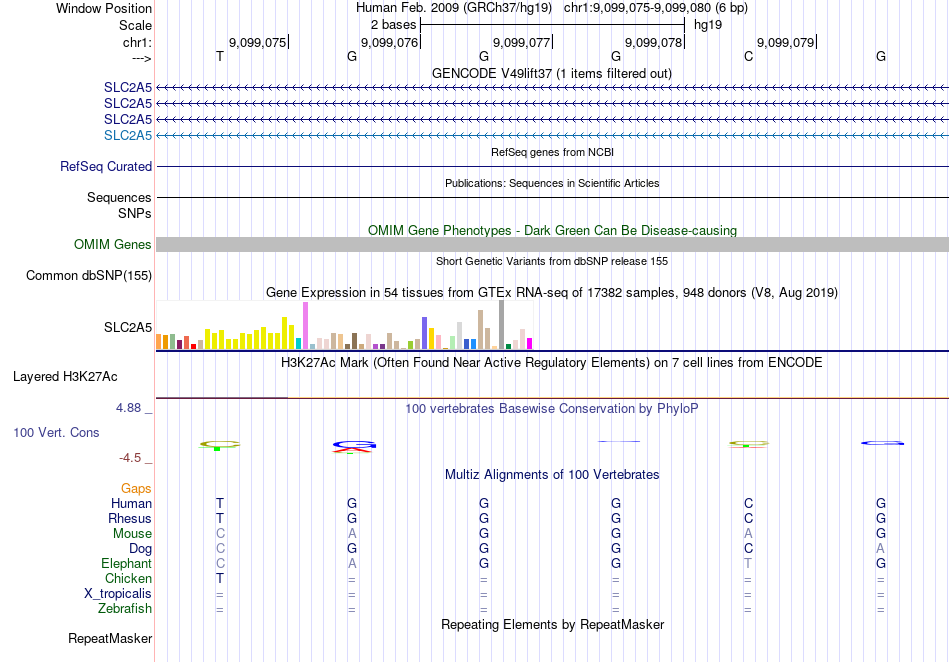Click the X_tropicalis species label

118,594
